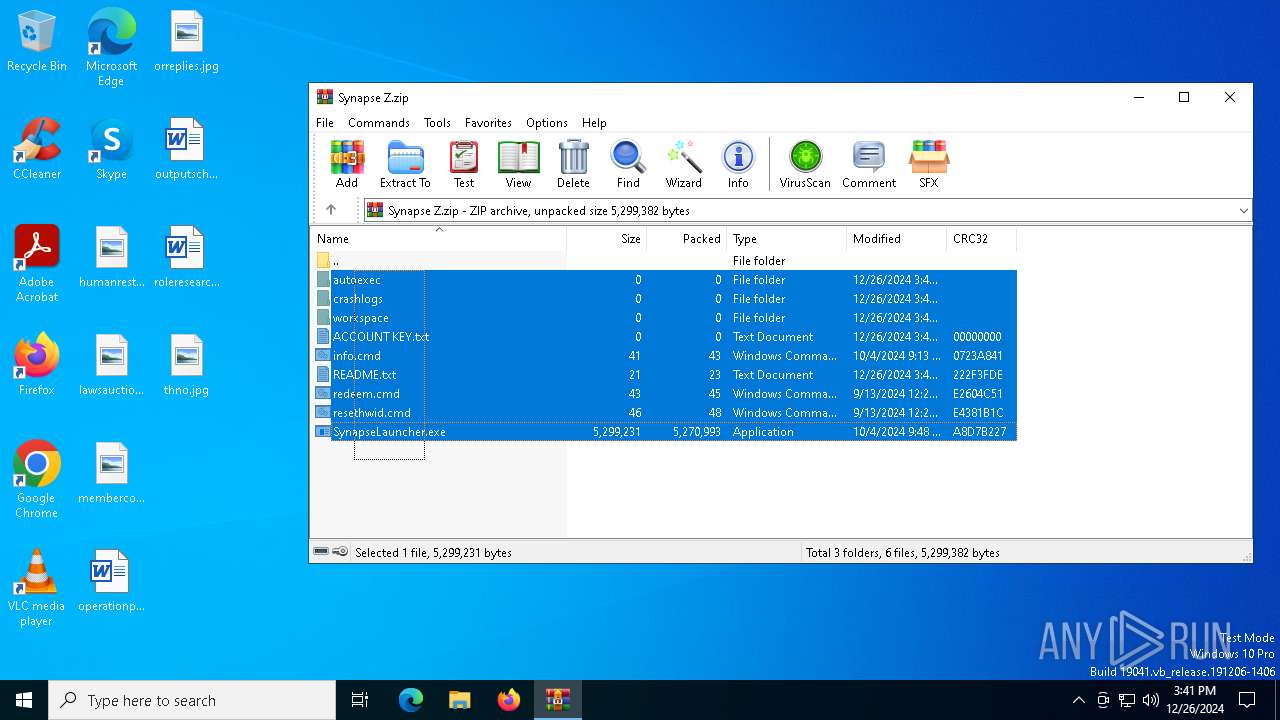1280x720 pixels.
Task: Open the Options menu
Action: (547, 123)
